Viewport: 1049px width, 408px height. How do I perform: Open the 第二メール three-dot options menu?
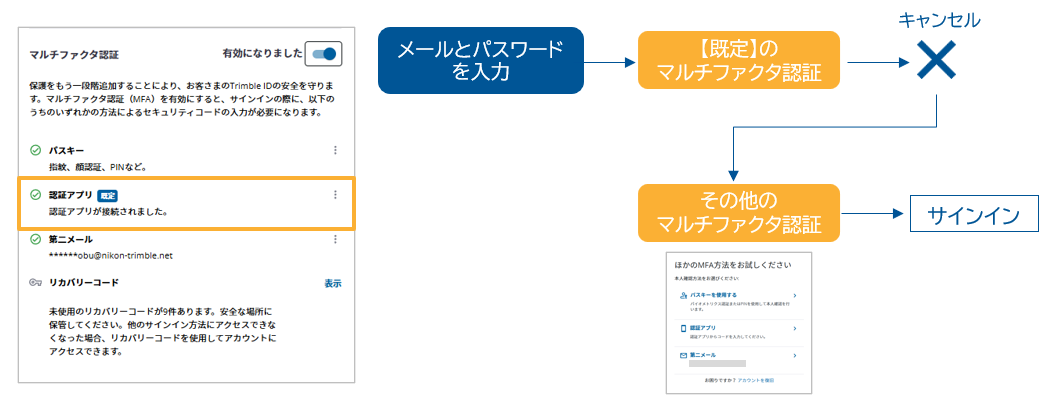point(334,239)
